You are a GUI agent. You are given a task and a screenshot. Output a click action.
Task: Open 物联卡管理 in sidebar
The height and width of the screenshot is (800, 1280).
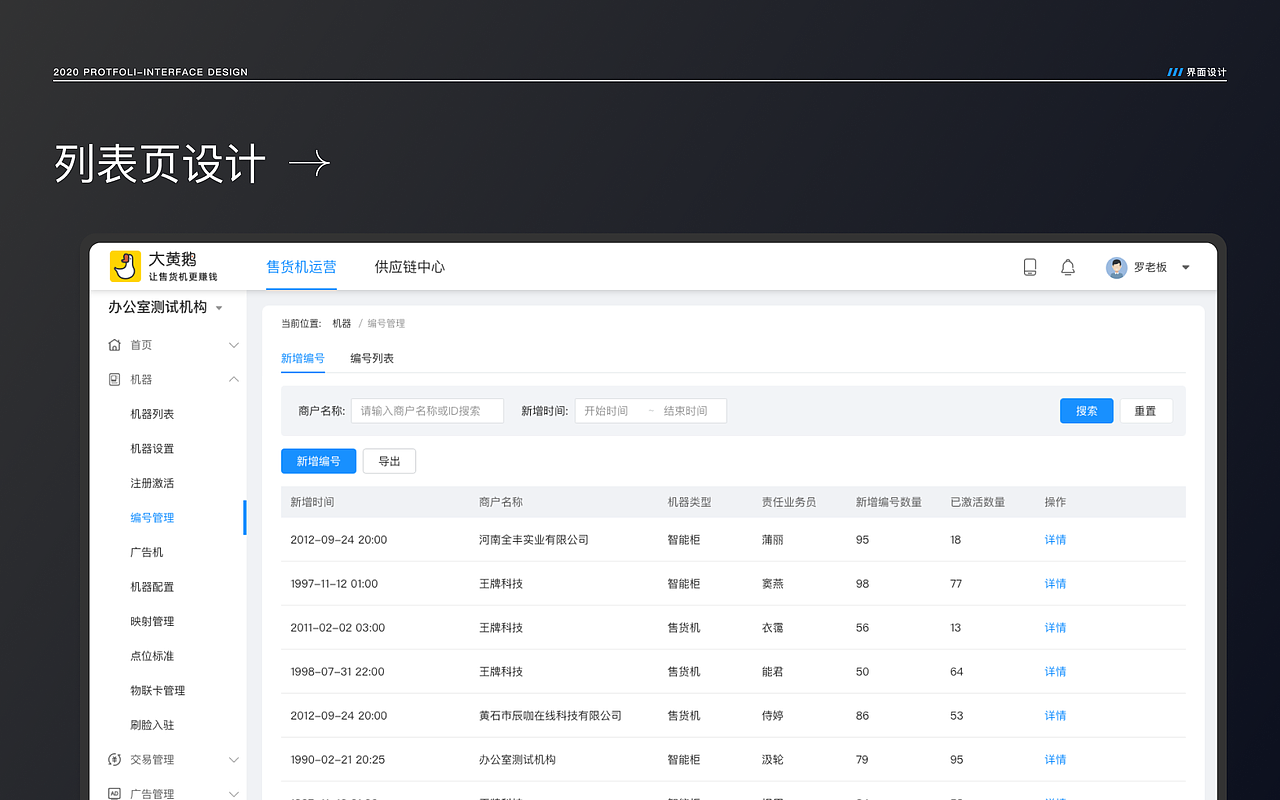(158, 691)
